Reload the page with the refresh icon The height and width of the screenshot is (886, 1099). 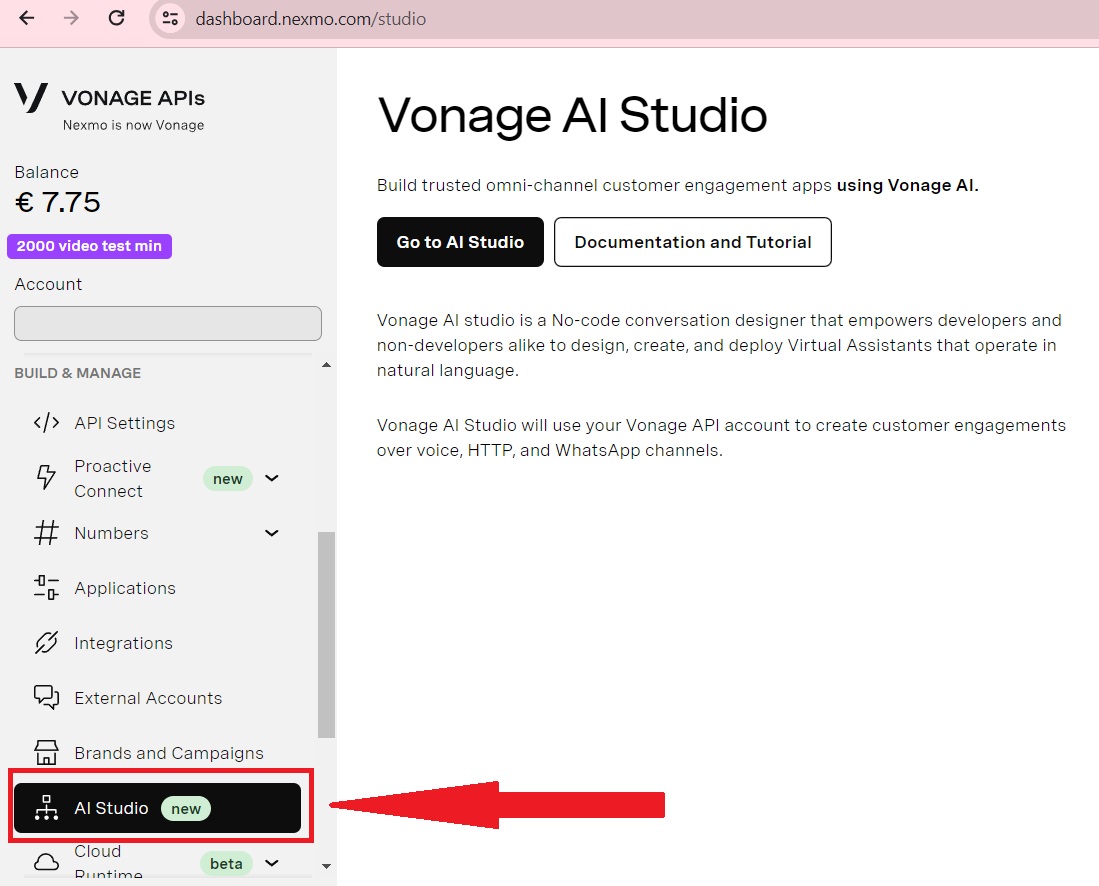click(x=116, y=18)
